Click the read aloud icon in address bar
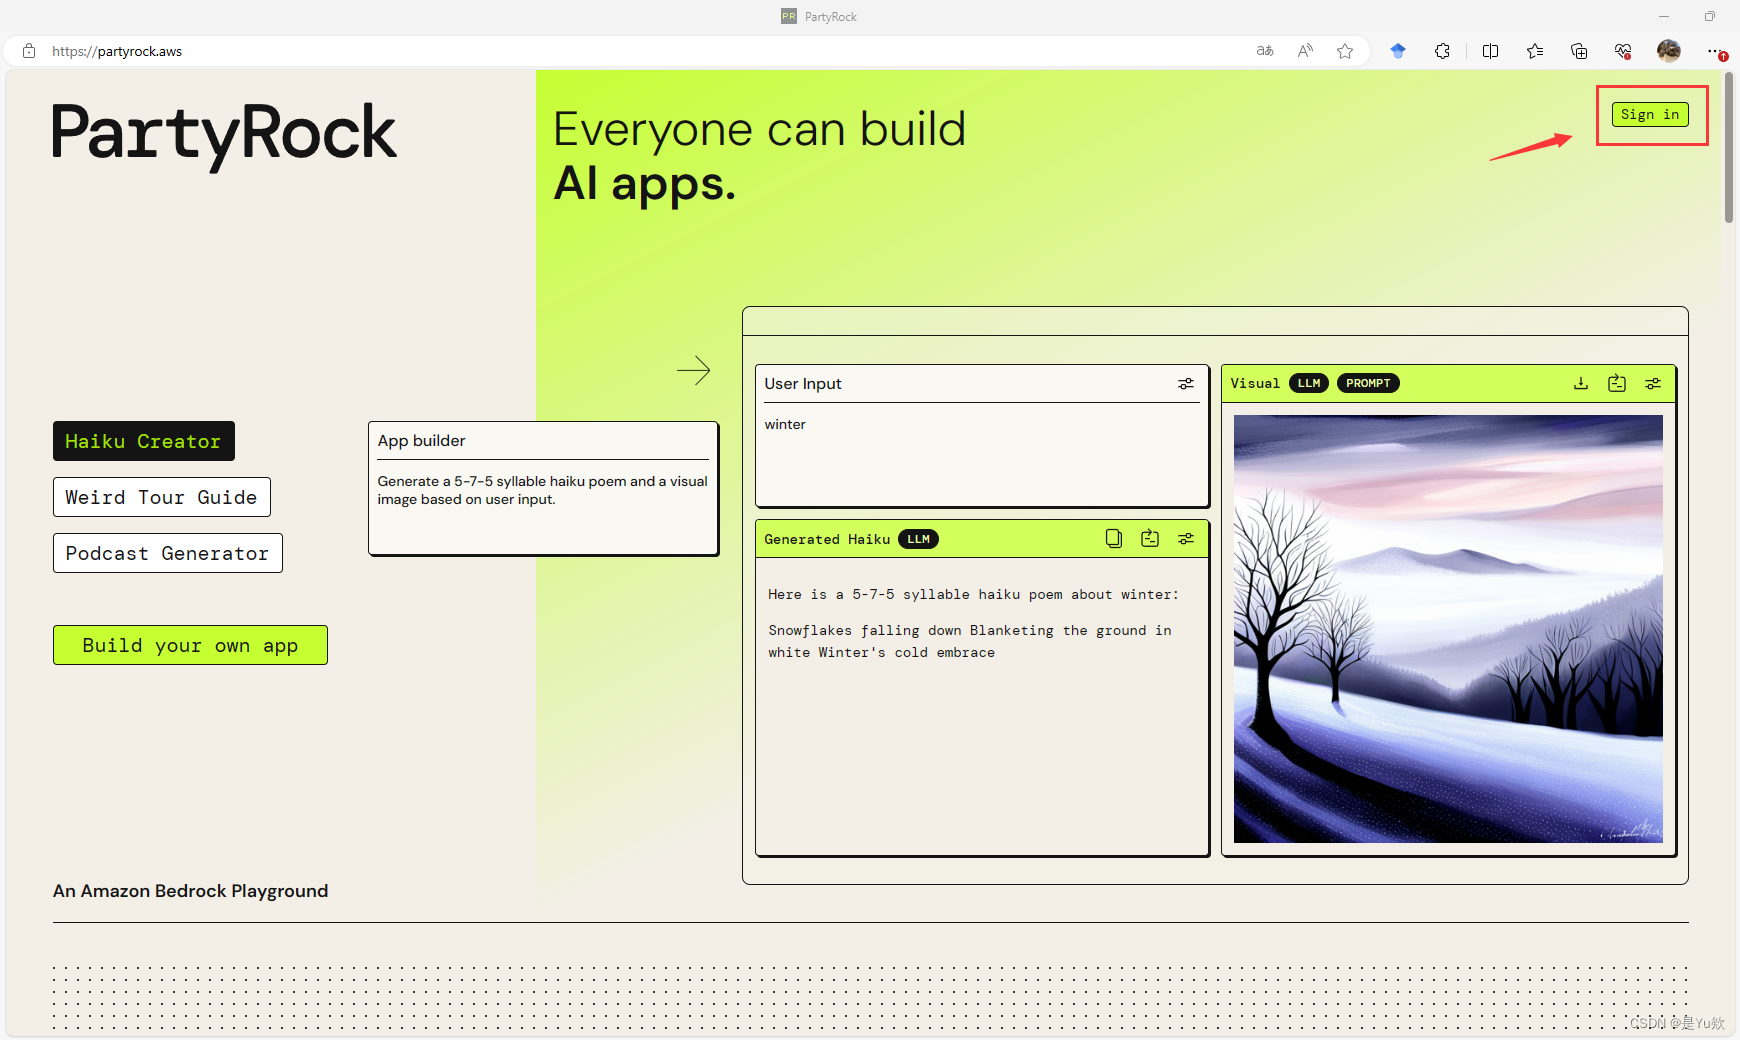The width and height of the screenshot is (1740, 1040). pos(1305,51)
